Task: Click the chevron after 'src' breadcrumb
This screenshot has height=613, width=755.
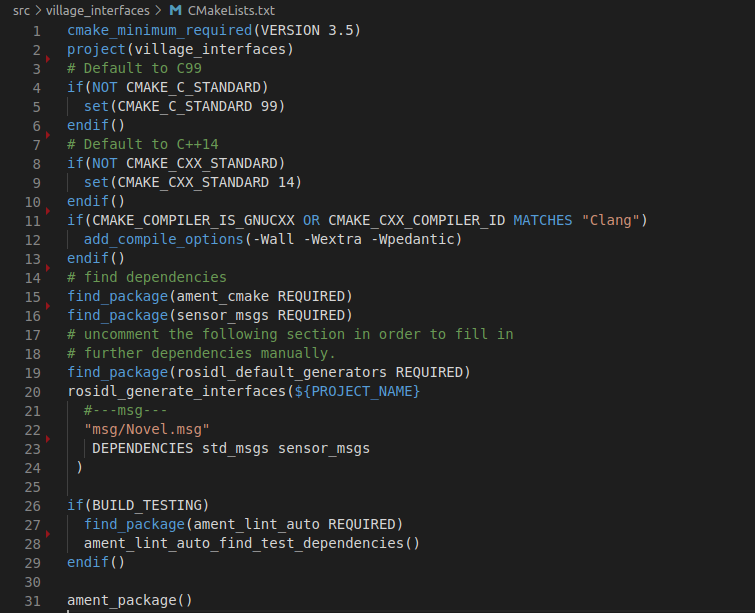Action: pyautogui.click(x=37, y=10)
